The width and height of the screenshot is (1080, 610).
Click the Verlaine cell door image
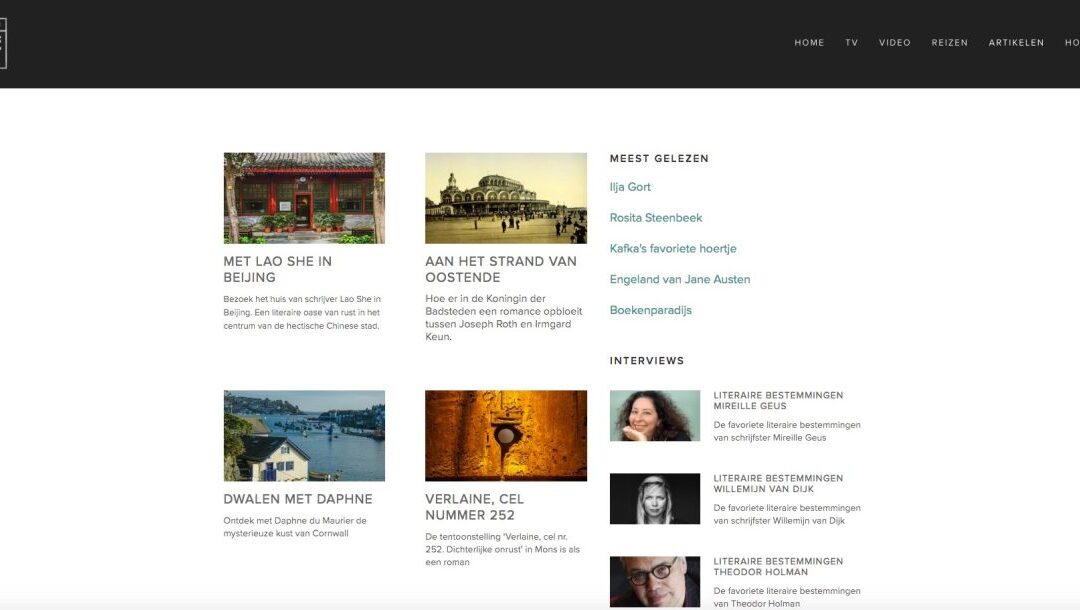[505, 435]
